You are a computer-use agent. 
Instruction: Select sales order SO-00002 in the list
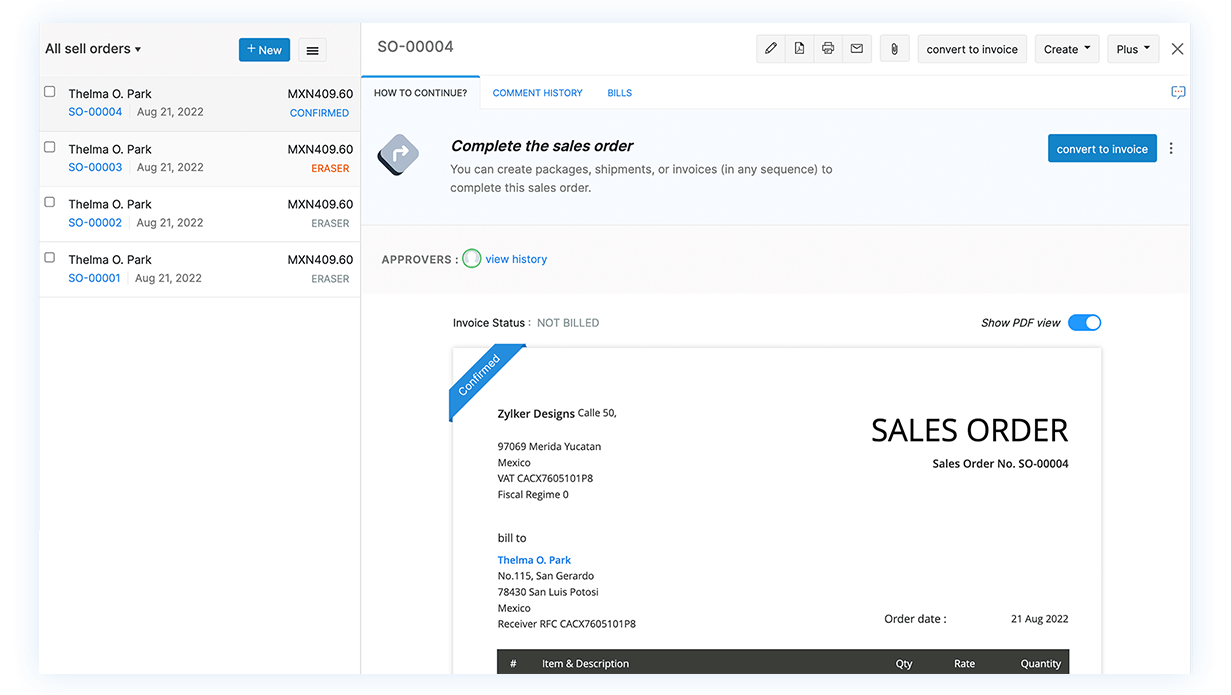click(94, 222)
